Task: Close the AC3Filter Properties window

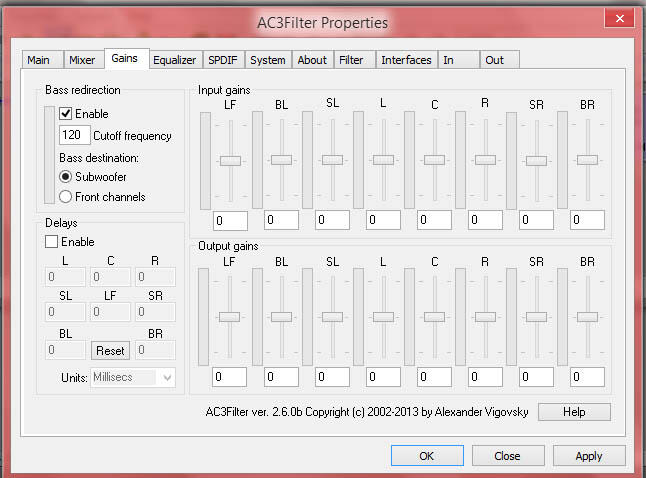Action: pos(619,18)
